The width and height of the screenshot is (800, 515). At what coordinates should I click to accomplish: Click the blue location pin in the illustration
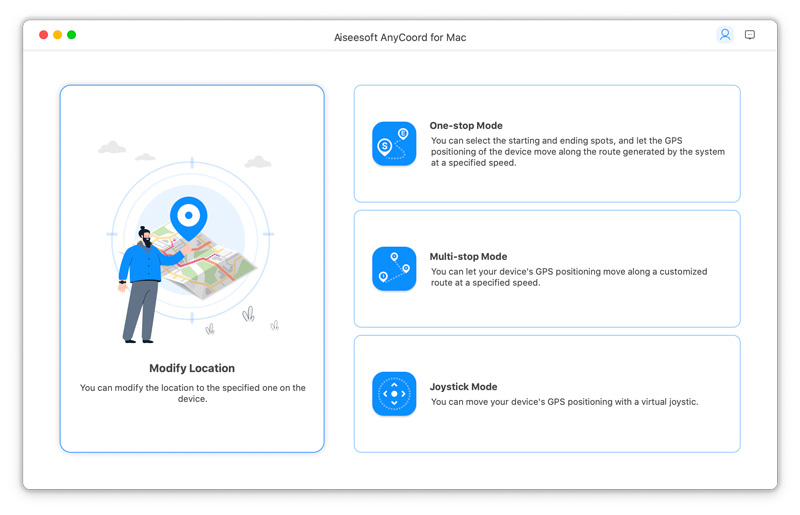click(x=188, y=215)
